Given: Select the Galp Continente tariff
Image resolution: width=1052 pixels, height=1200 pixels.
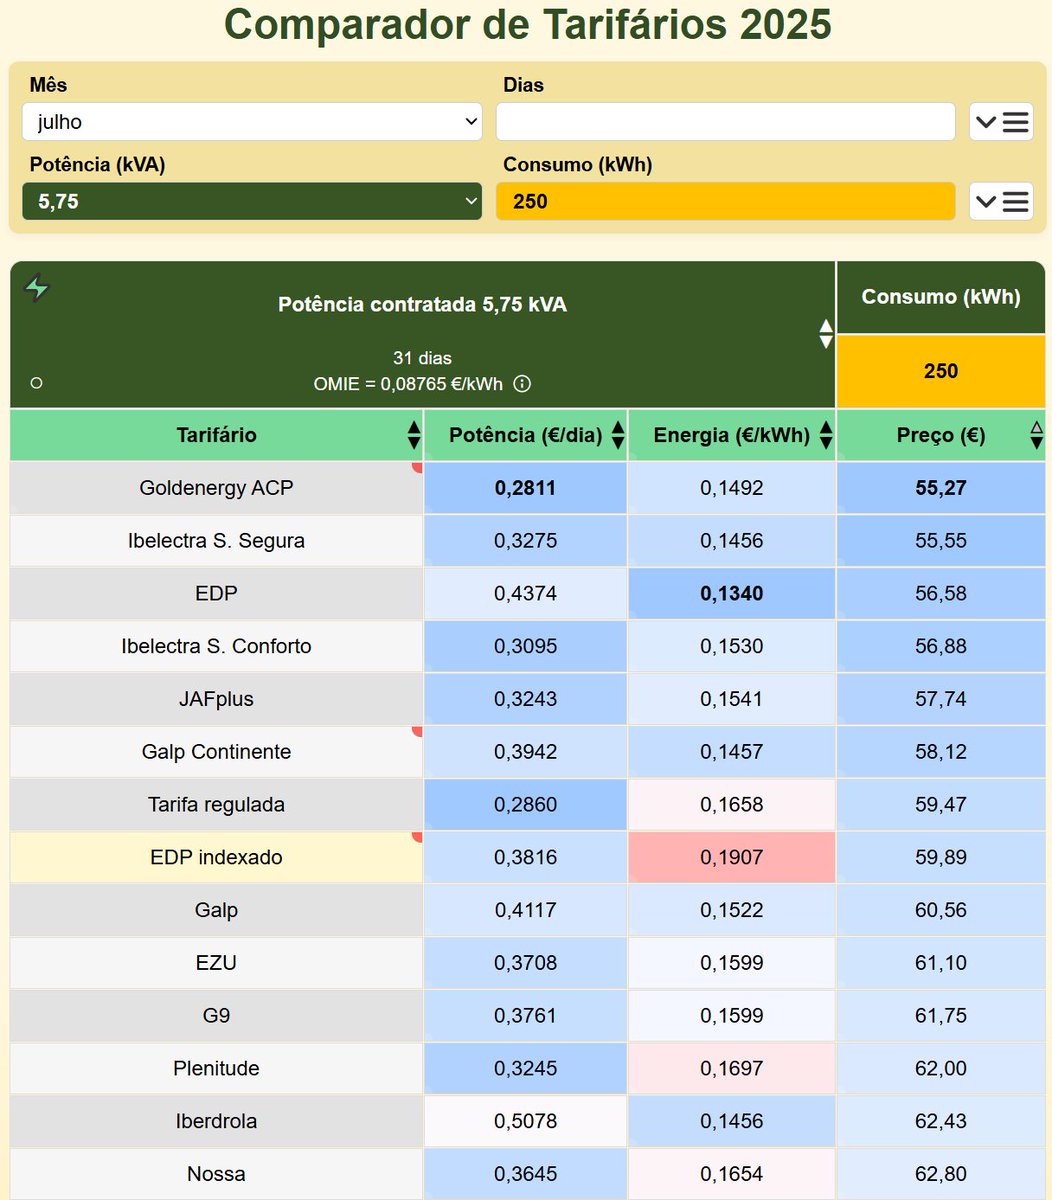Looking at the screenshot, I should pyautogui.click(x=217, y=752).
